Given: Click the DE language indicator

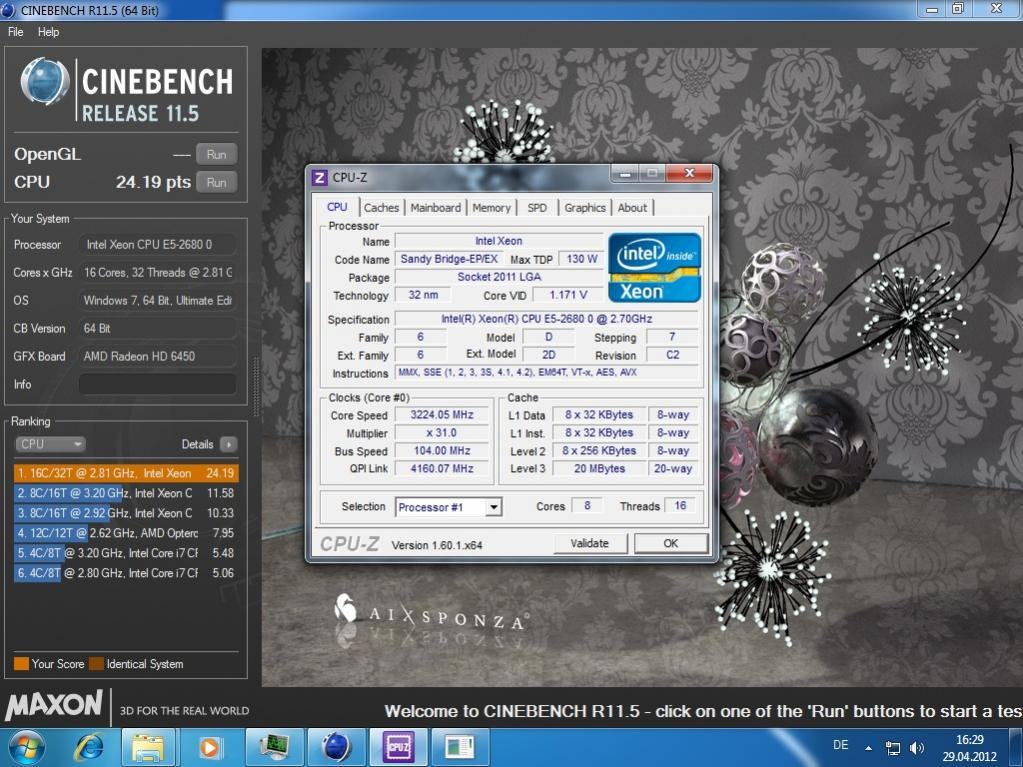Looking at the screenshot, I should click(x=841, y=745).
